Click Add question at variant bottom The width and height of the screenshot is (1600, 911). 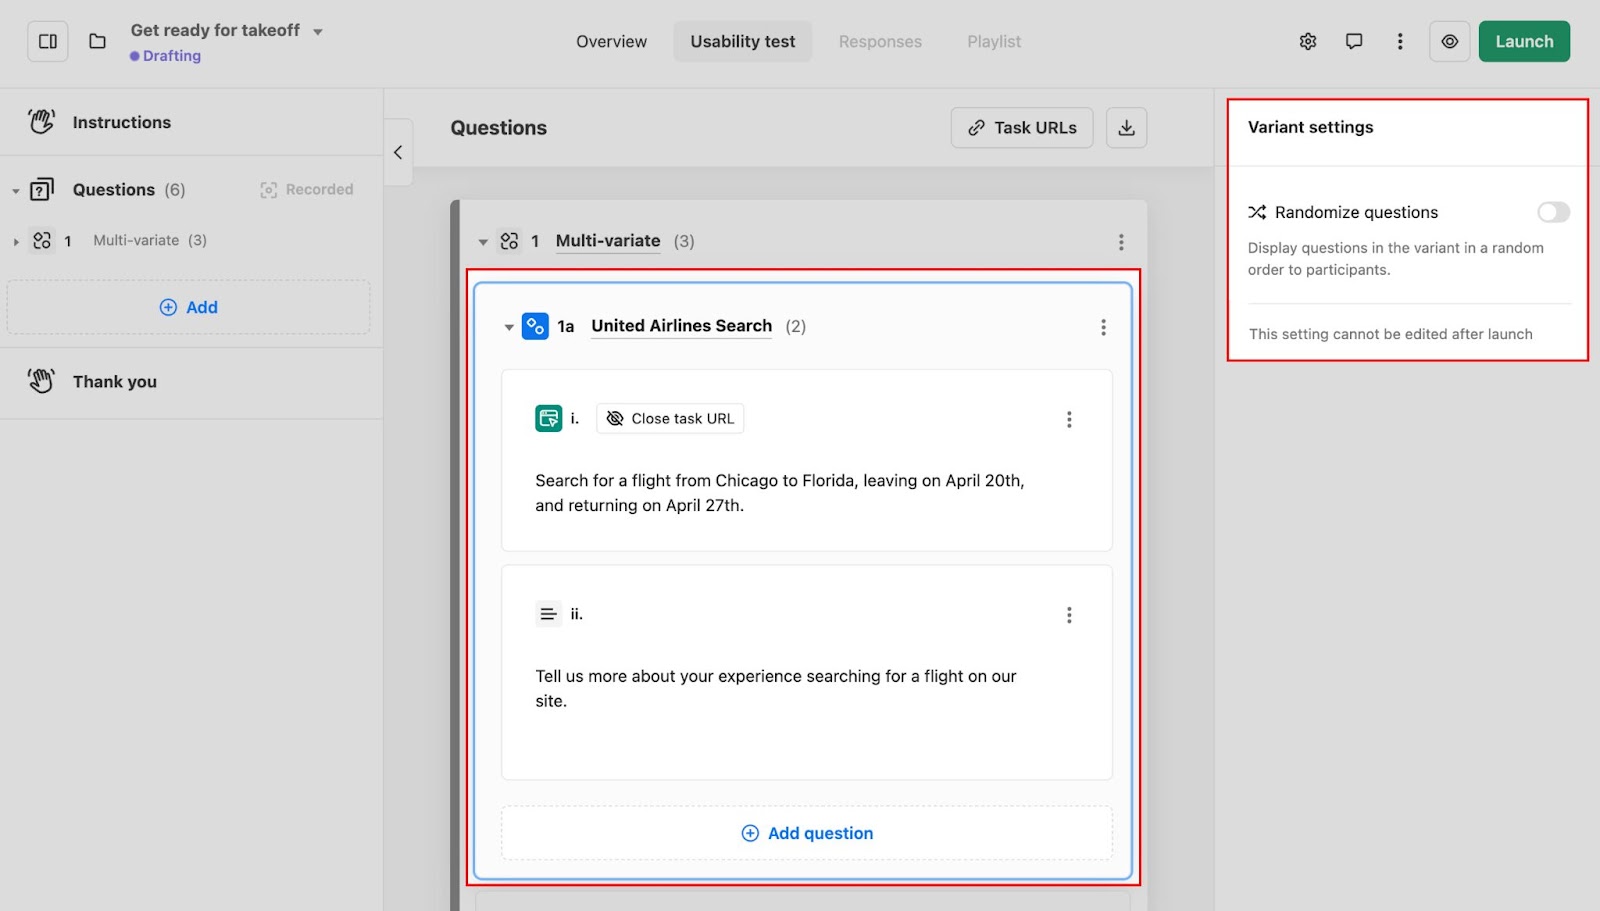(807, 833)
